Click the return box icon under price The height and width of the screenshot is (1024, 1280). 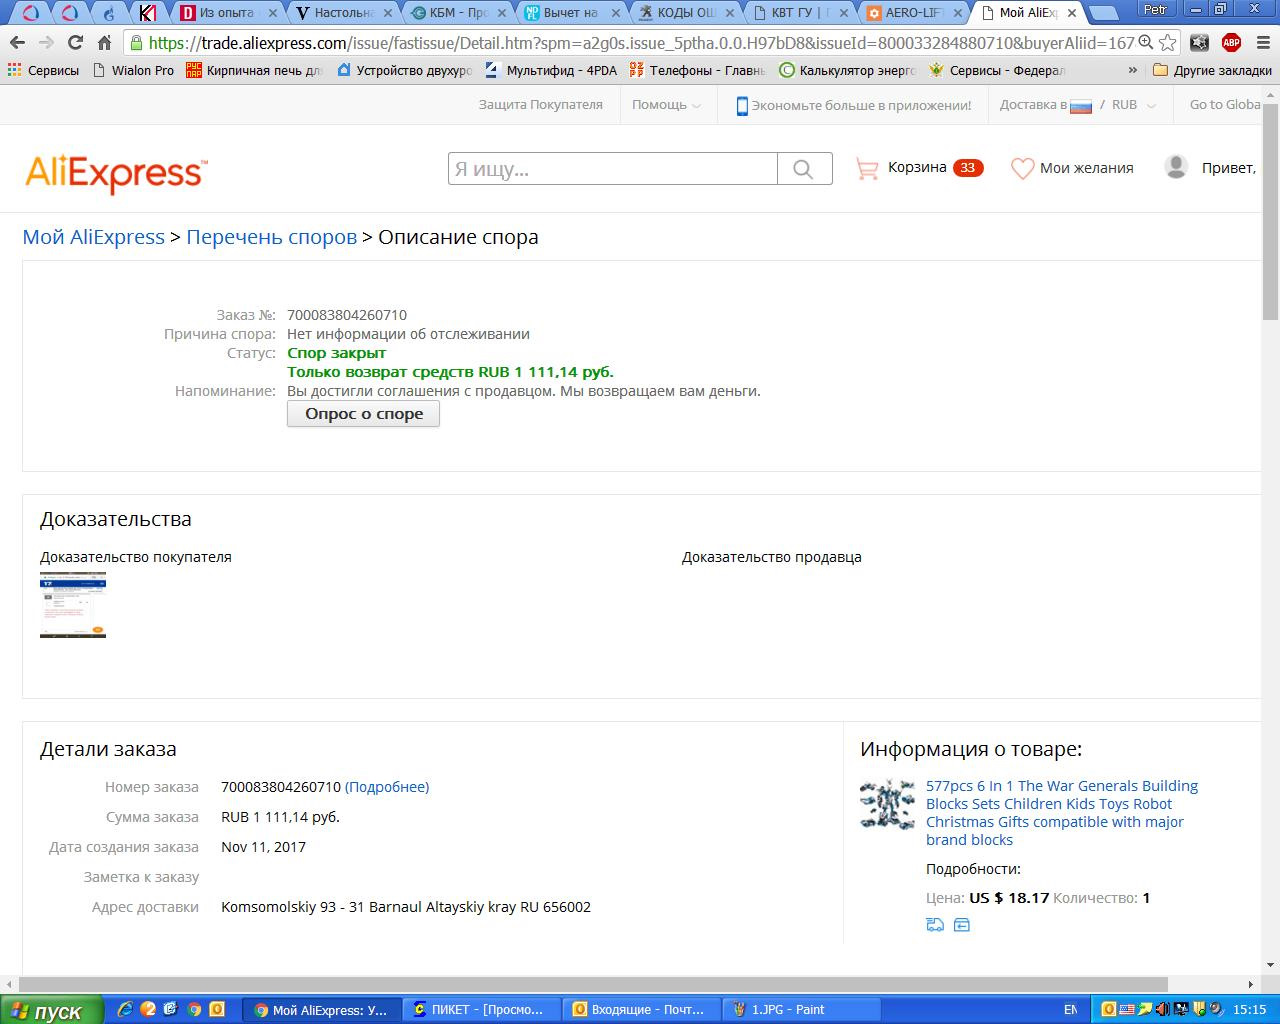point(962,925)
